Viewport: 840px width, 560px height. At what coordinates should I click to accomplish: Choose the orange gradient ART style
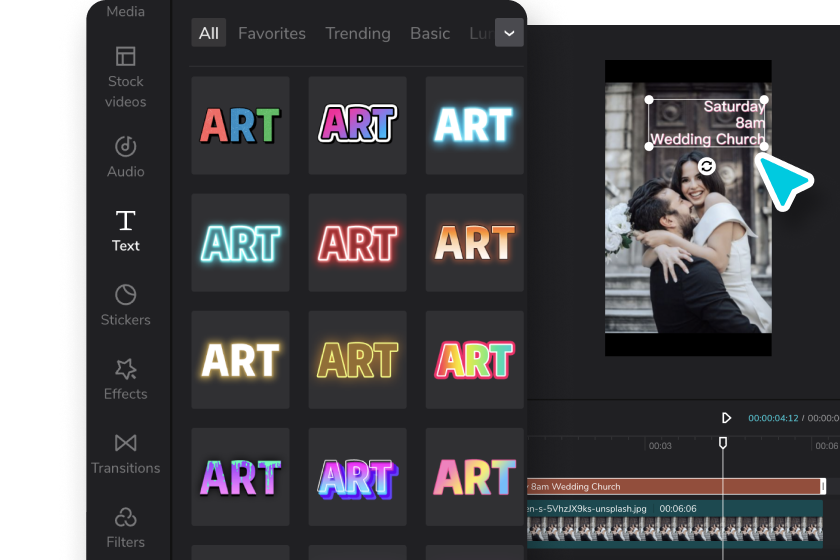(x=475, y=242)
